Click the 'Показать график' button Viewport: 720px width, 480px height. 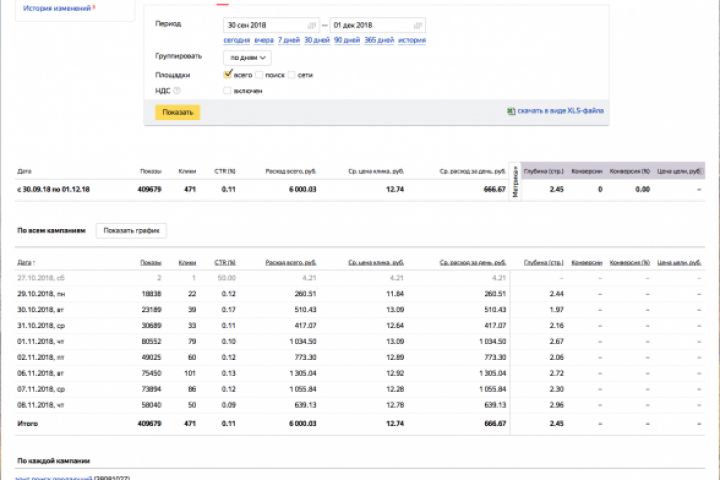click(x=131, y=231)
